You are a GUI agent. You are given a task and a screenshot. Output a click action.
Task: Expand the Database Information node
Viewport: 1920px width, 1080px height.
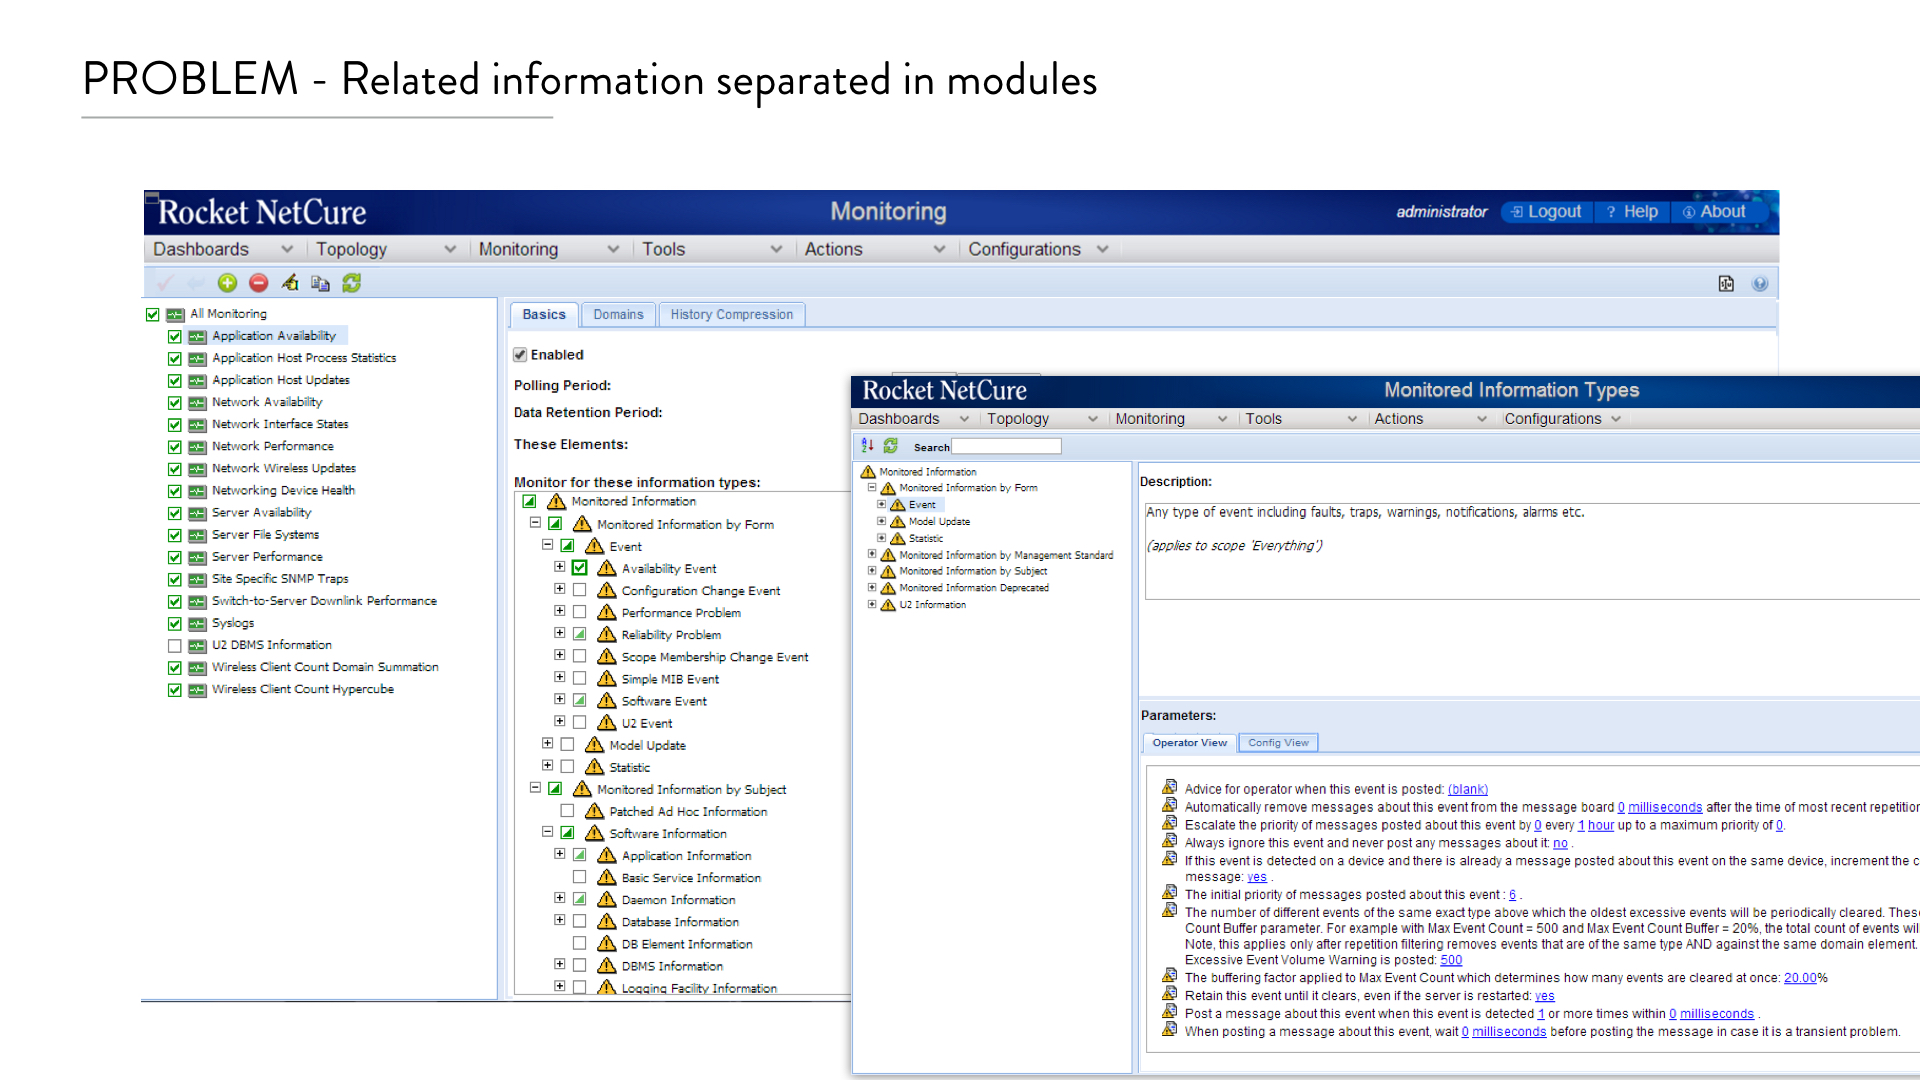tap(560, 920)
